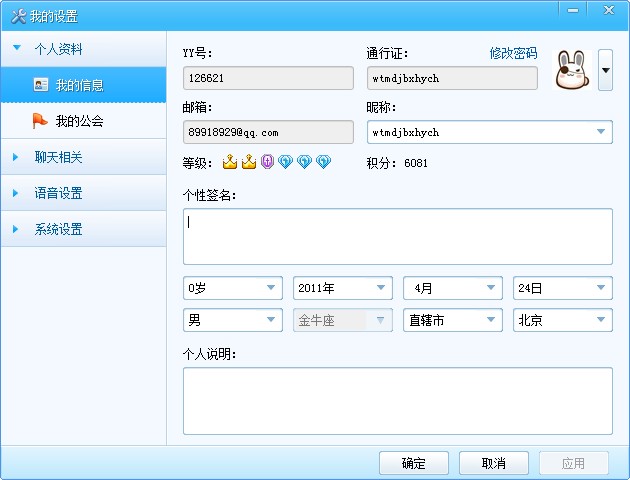The width and height of the screenshot is (630, 480).
Task: Select the 我的信息 item
Action: 84,85
